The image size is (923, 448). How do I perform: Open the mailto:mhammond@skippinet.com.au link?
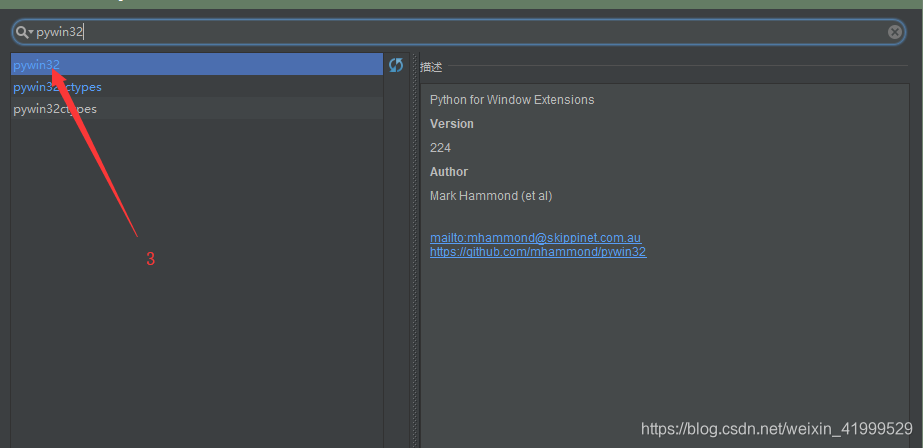535,238
